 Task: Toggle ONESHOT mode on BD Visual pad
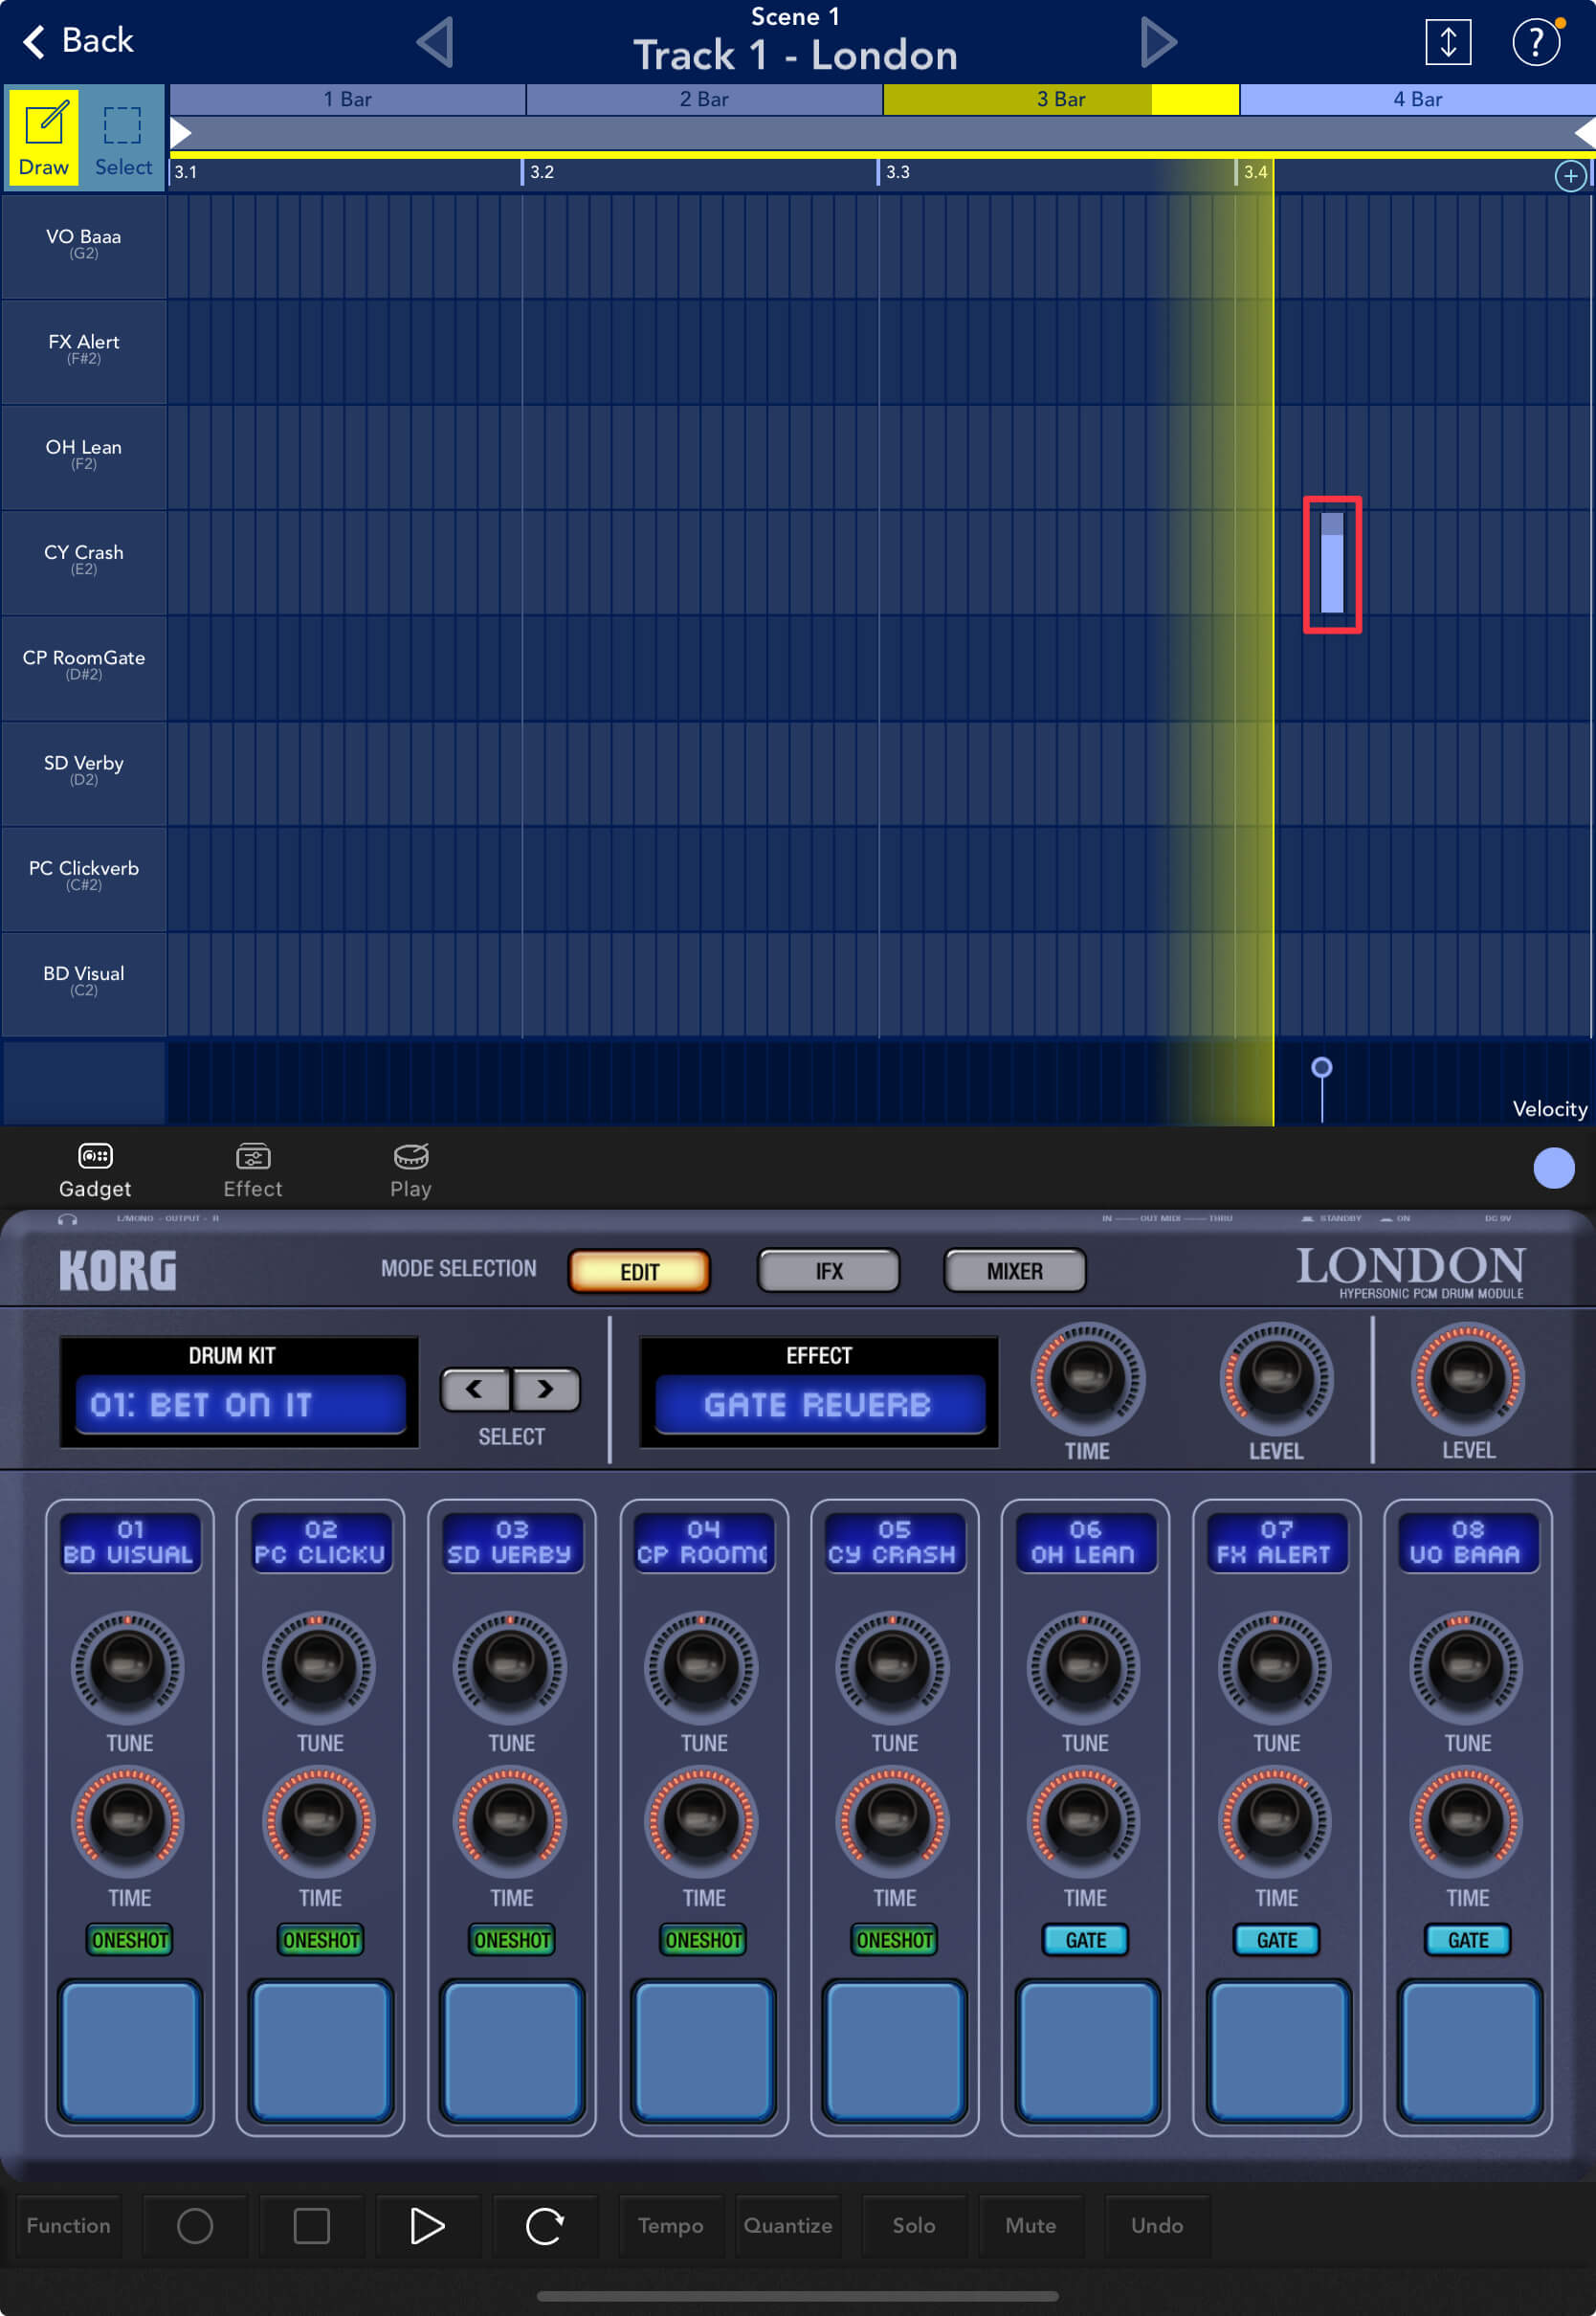pyautogui.click(x=129, y=1939)
